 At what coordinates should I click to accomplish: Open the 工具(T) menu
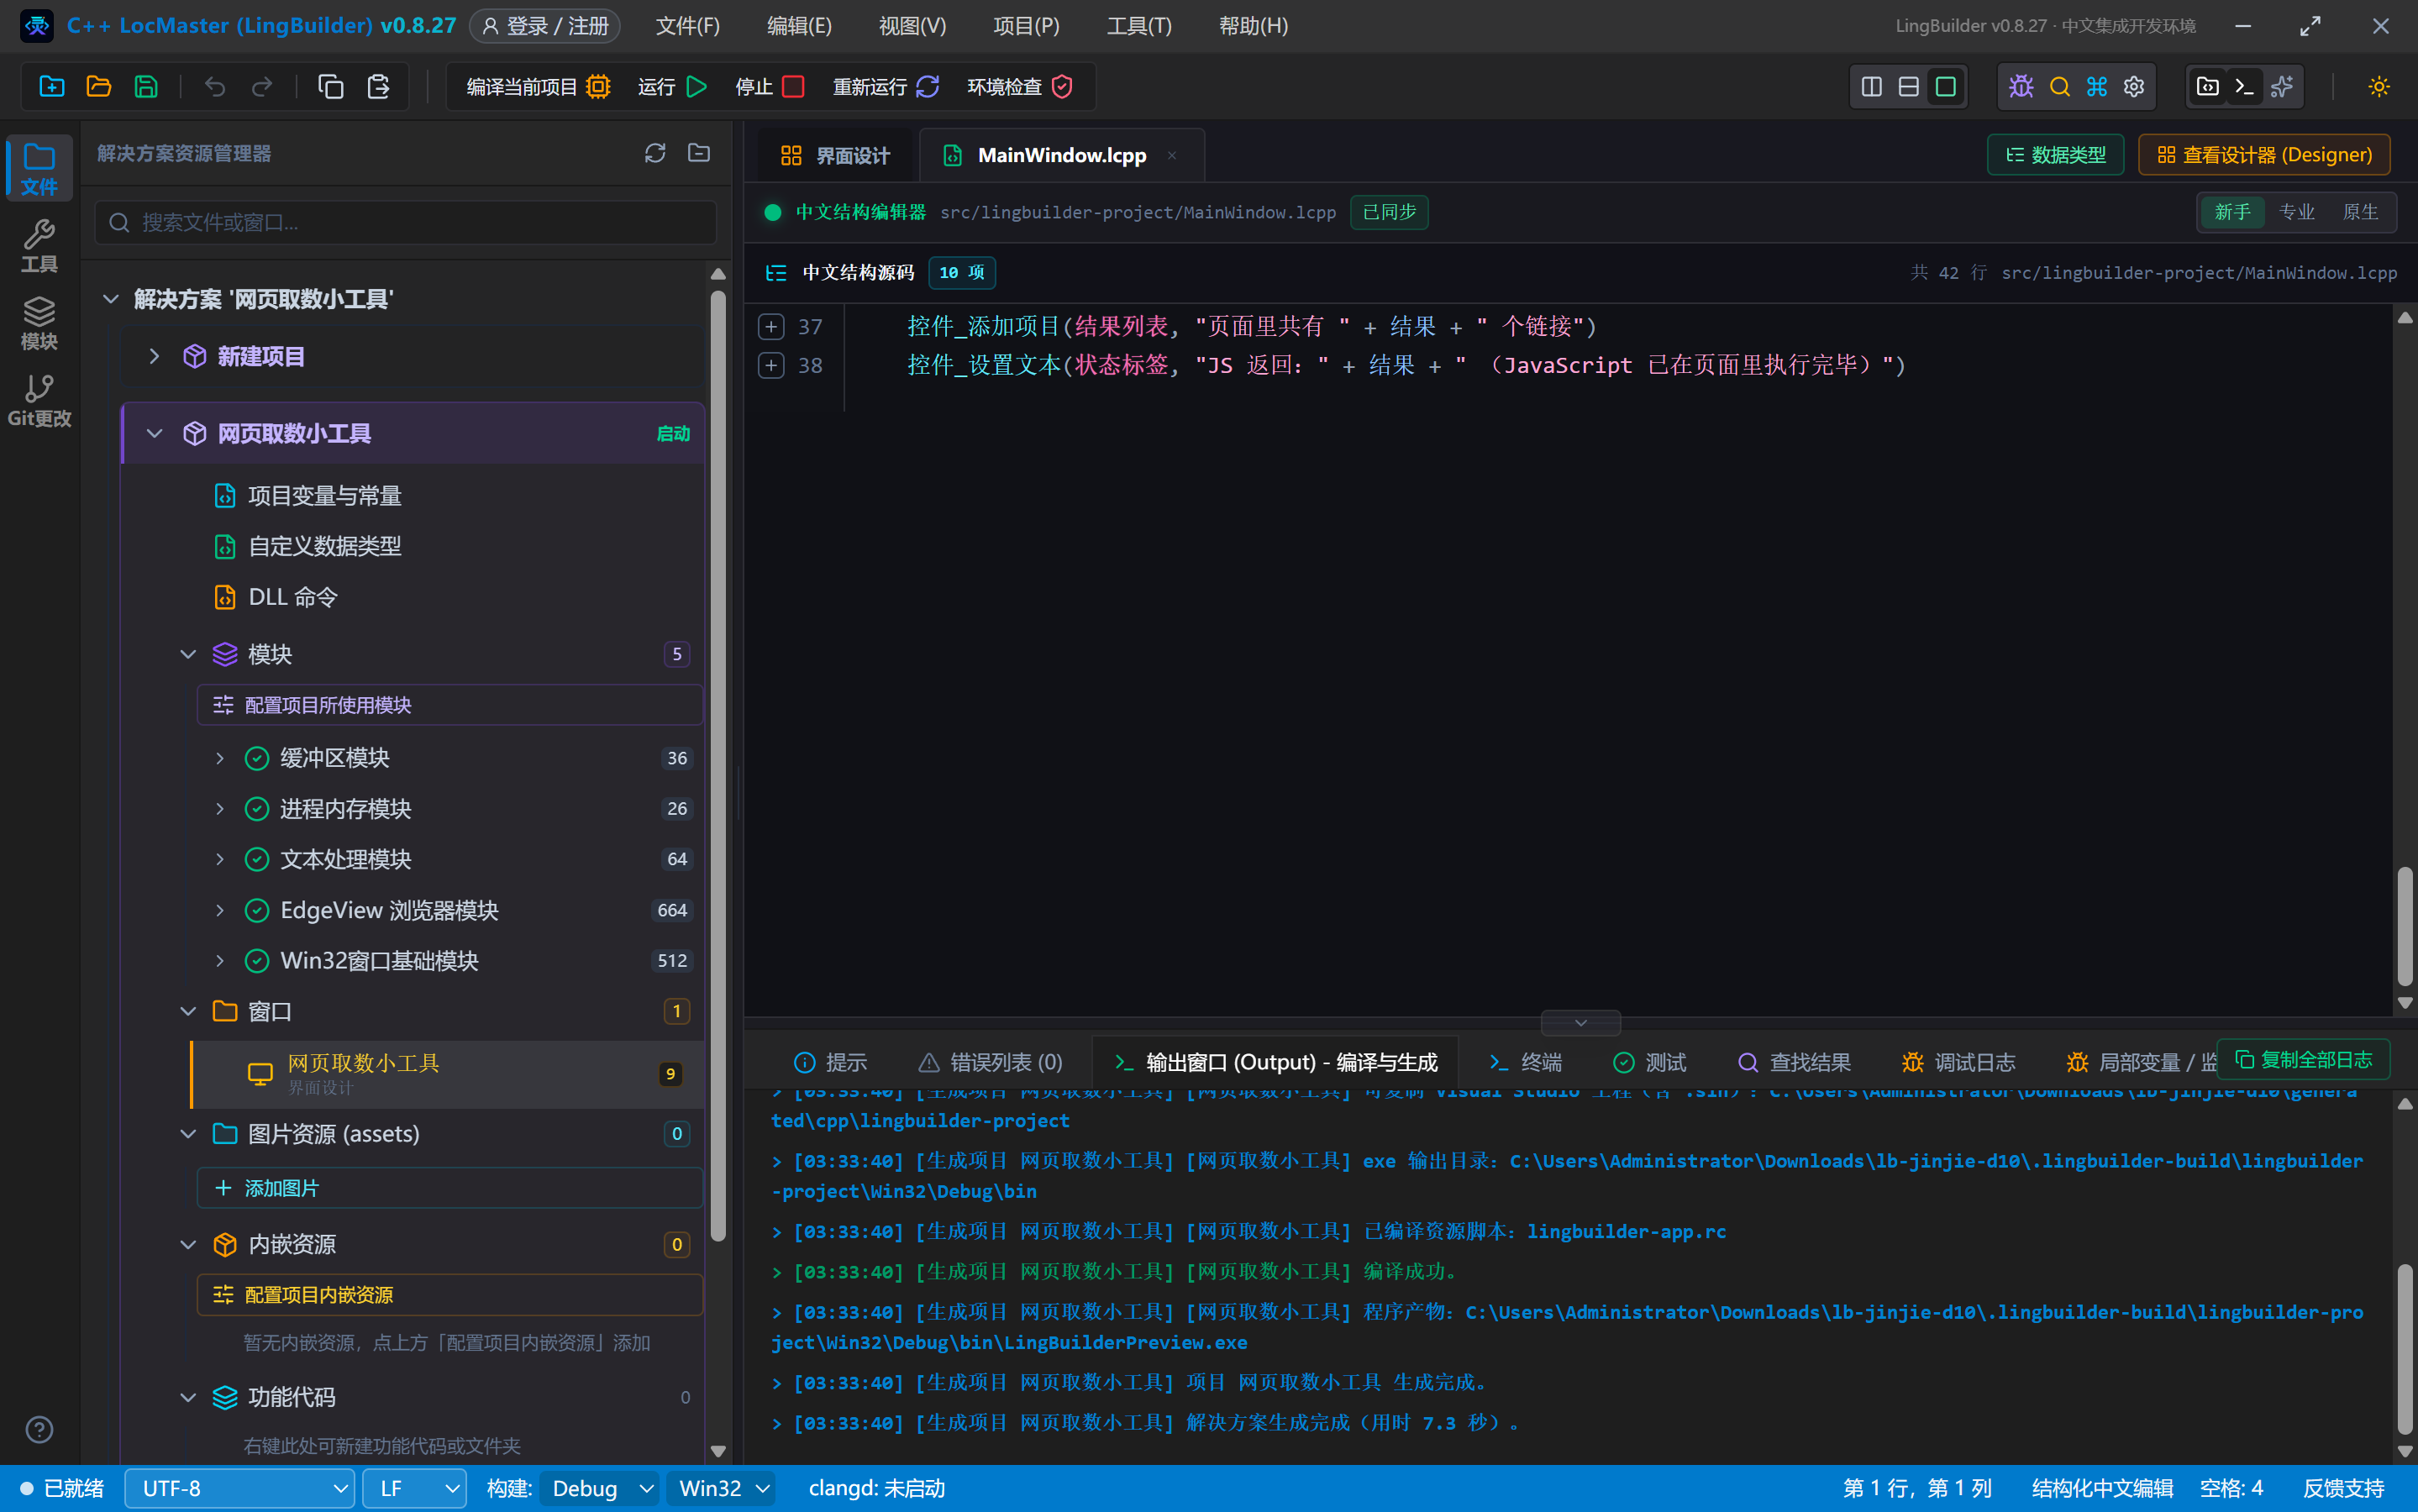[x=1138, y=26]
